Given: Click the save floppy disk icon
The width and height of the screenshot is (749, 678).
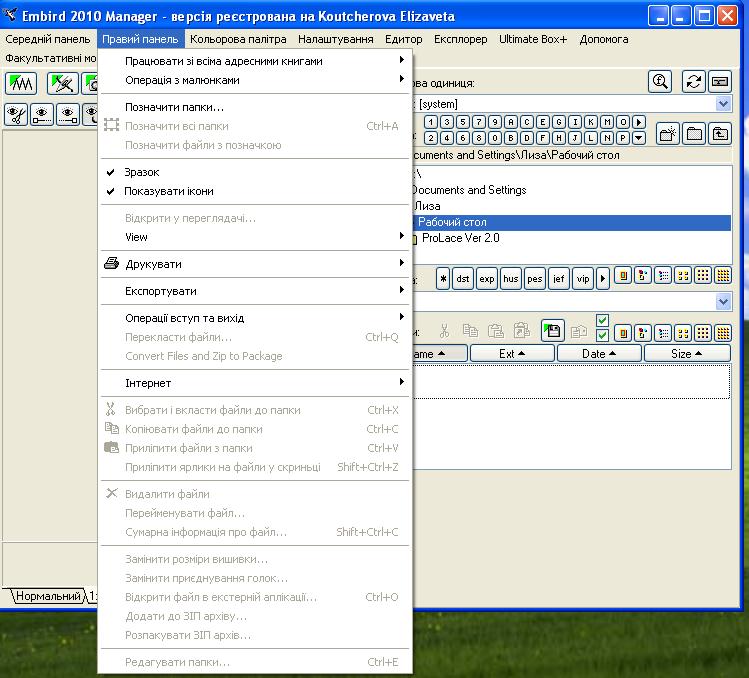Looking at the screenshot, I should [551, 330].
